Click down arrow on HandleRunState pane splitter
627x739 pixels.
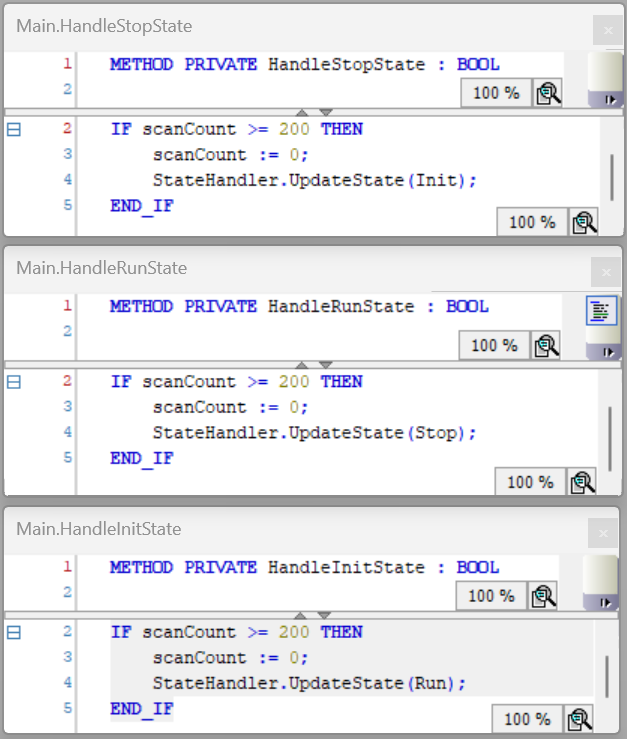tap(326, 365)
